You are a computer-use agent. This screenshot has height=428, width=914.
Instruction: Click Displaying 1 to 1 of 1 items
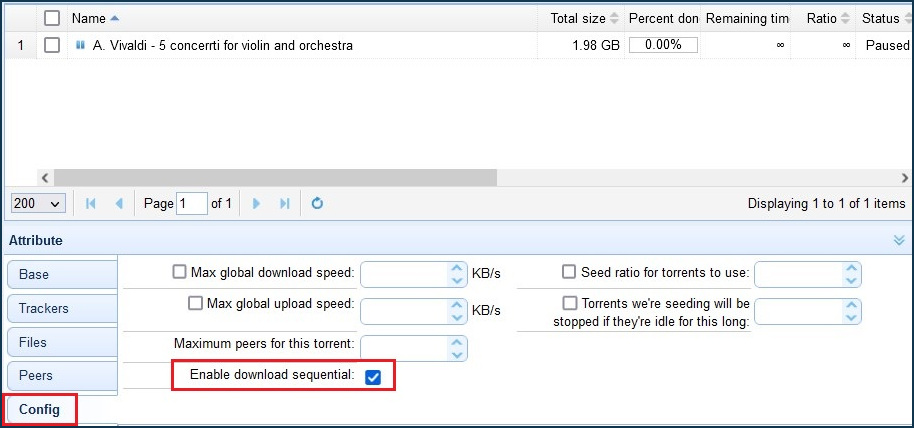(827, 204)
